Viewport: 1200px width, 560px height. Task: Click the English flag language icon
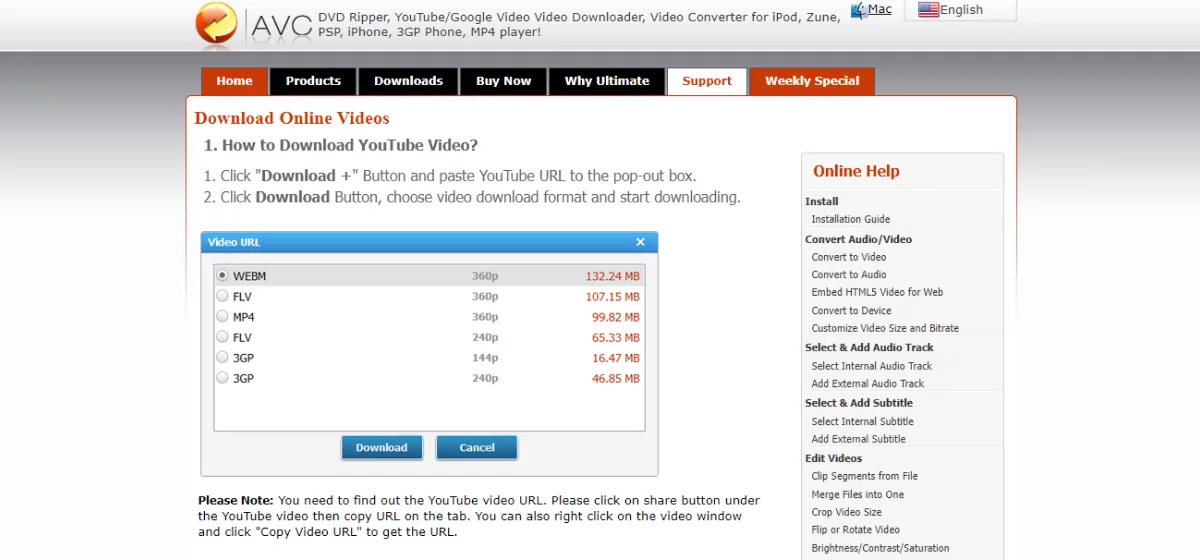click(x=928, y=10)
